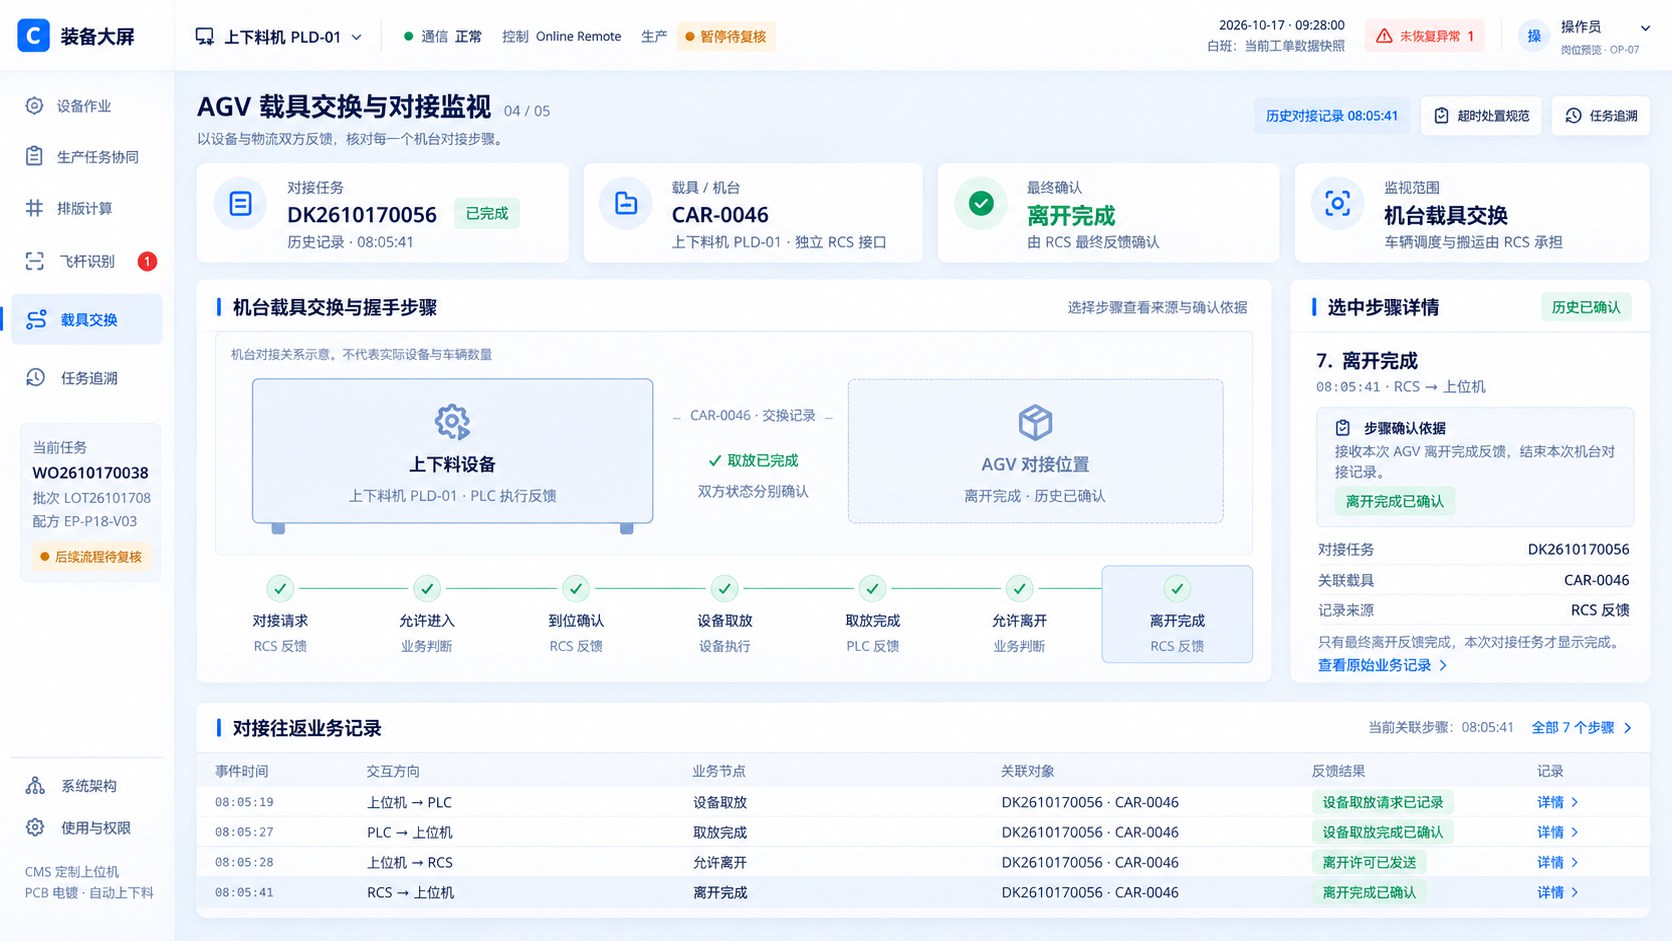Open 详情 for the 08:05:28 record
The height and width of the screenshot is (941, 1672).
[x=1557, y=862]
